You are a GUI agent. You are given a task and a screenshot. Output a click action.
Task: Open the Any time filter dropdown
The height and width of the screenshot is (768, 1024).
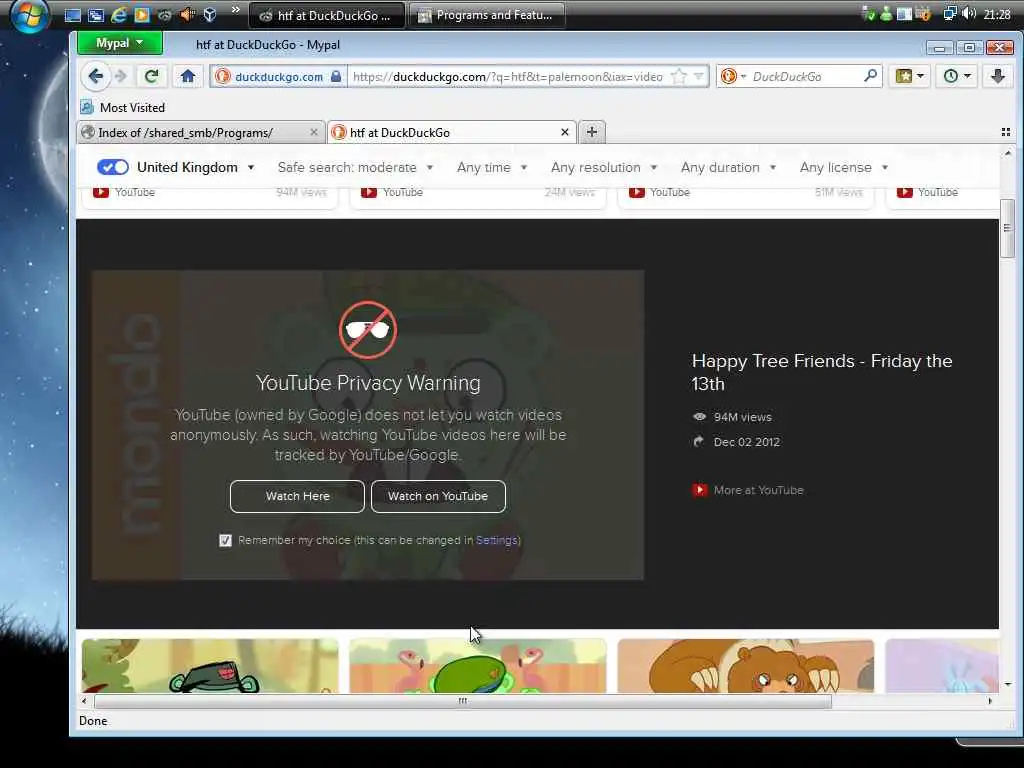492,167
